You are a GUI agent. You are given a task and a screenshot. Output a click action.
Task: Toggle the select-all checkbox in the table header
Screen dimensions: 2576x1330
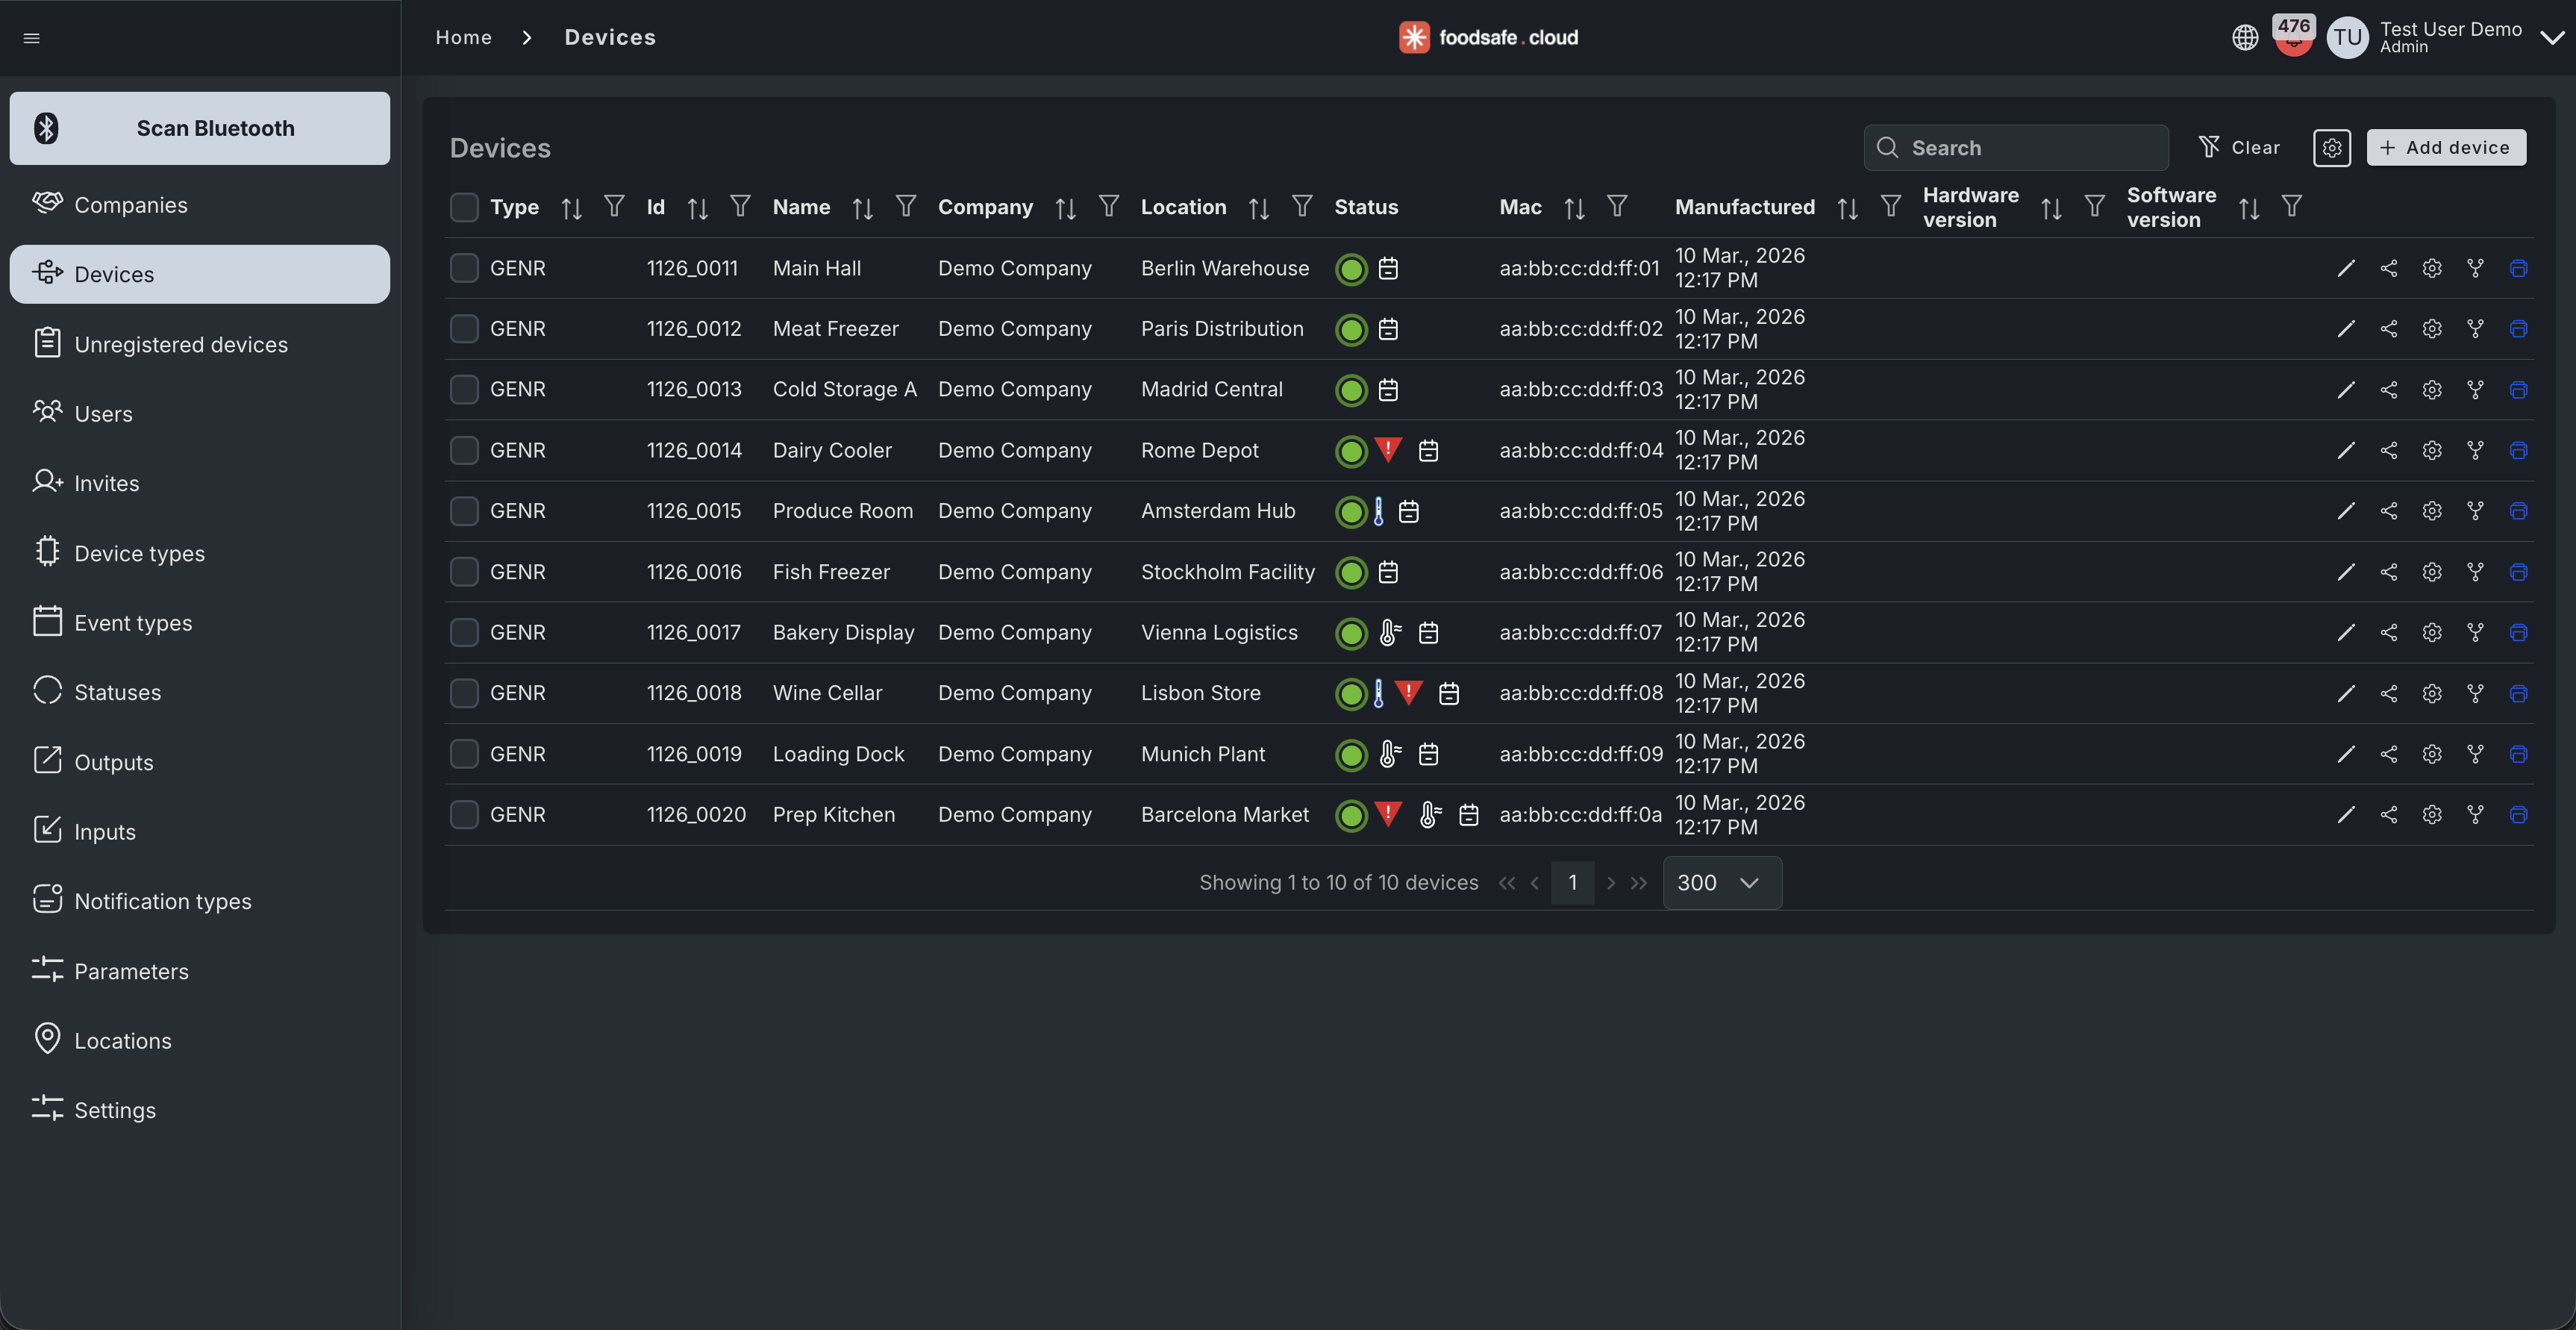[x=464, y=207]
